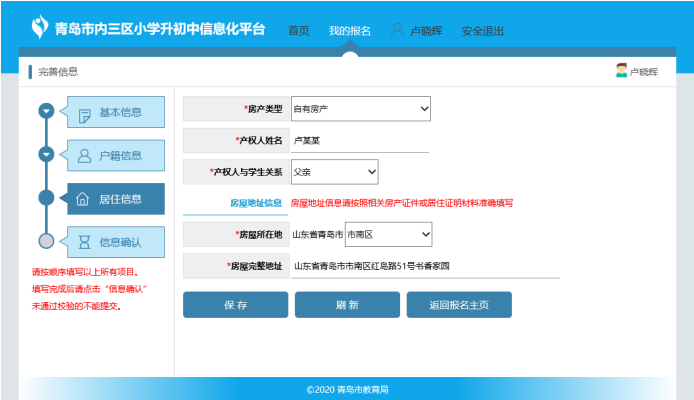
Task: Click the user silhouette icon beside 卢晓辉 in navbar
Action: (397, 30)
